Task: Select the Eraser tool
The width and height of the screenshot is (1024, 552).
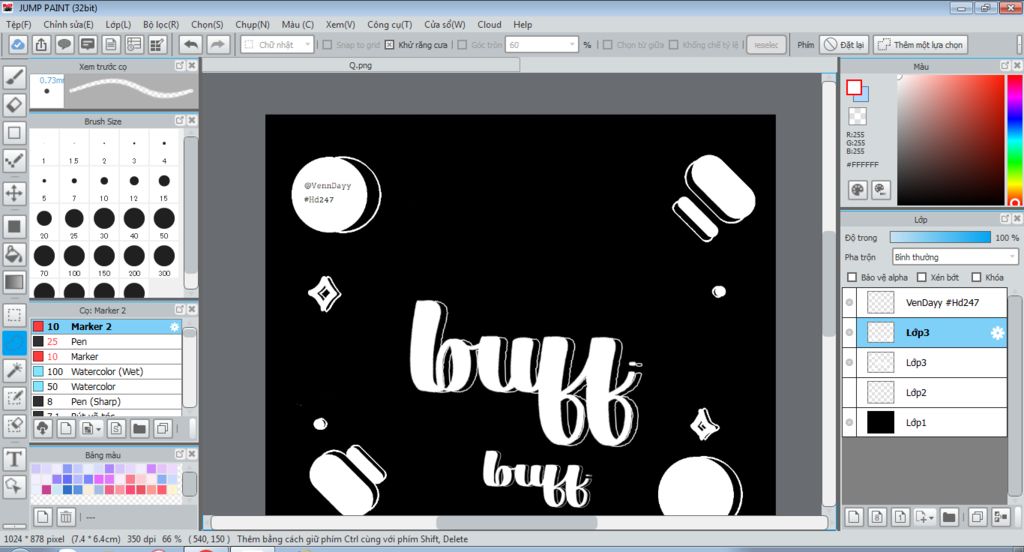Action: (14, 105)
